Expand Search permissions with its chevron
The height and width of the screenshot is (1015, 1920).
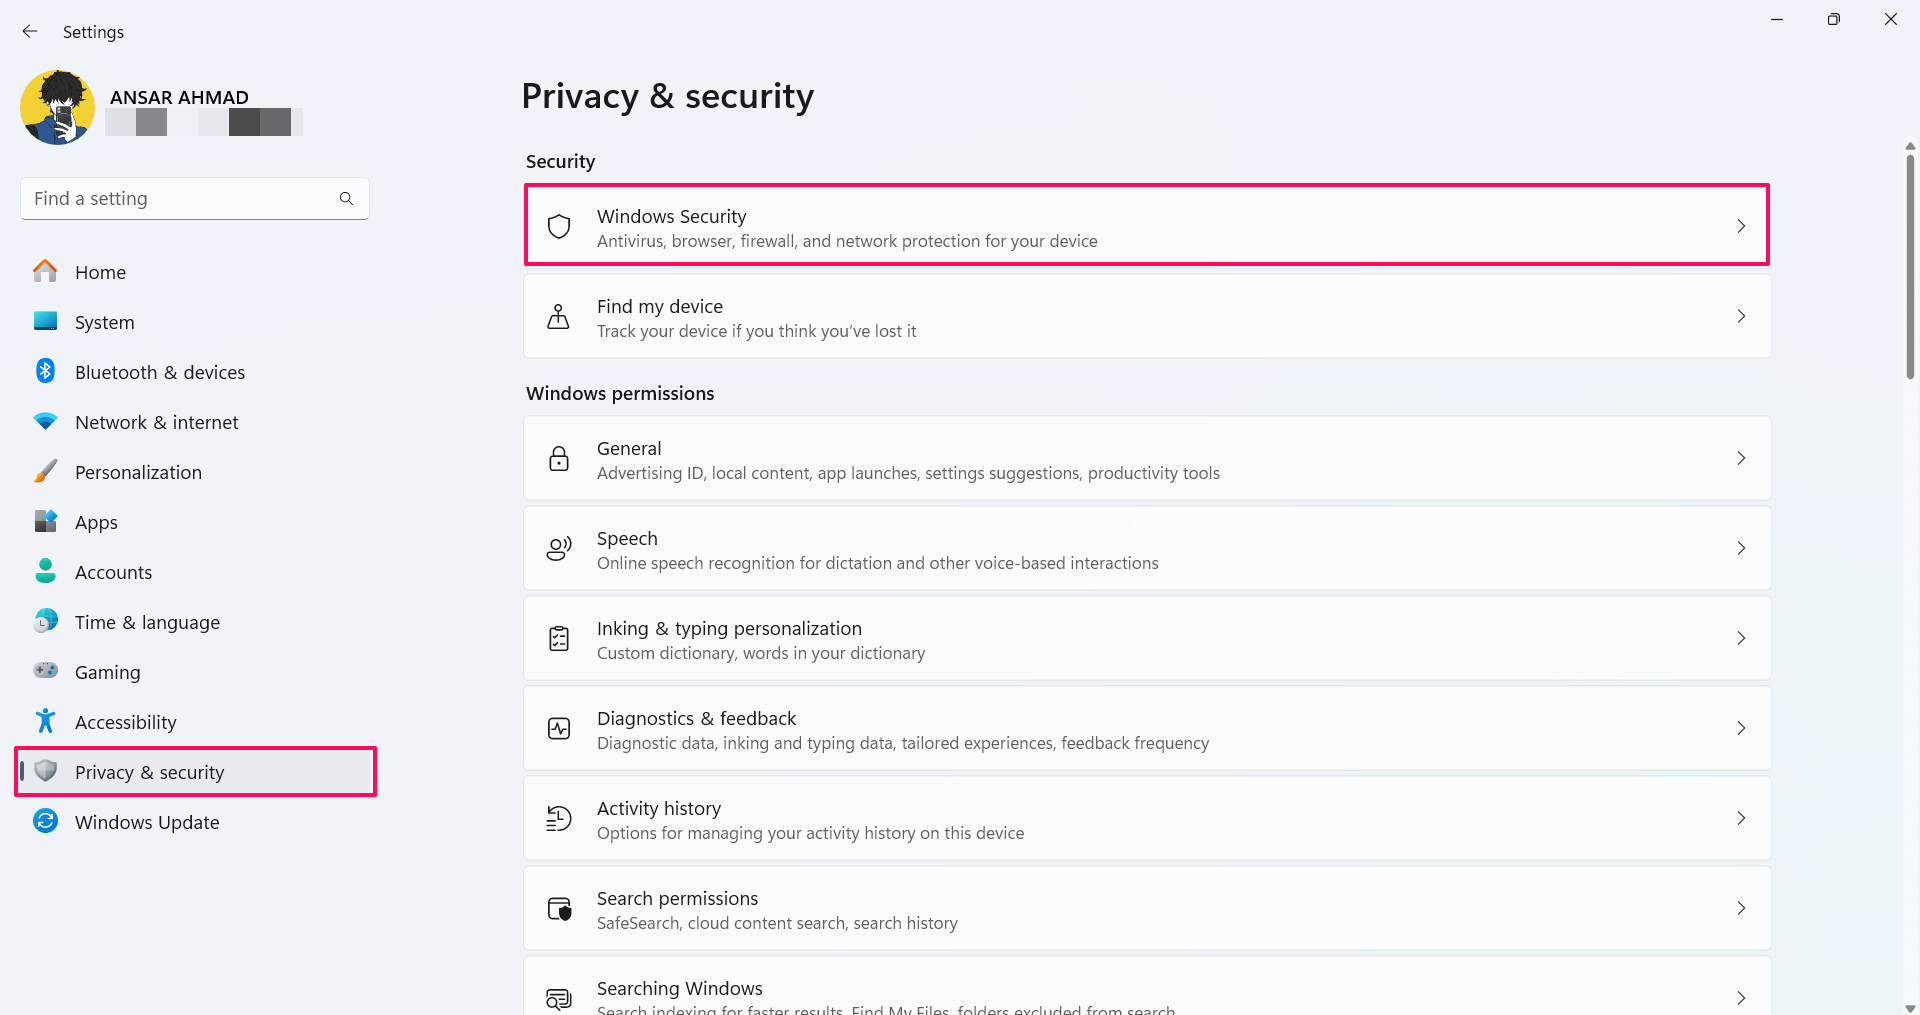pos(1741,908)
